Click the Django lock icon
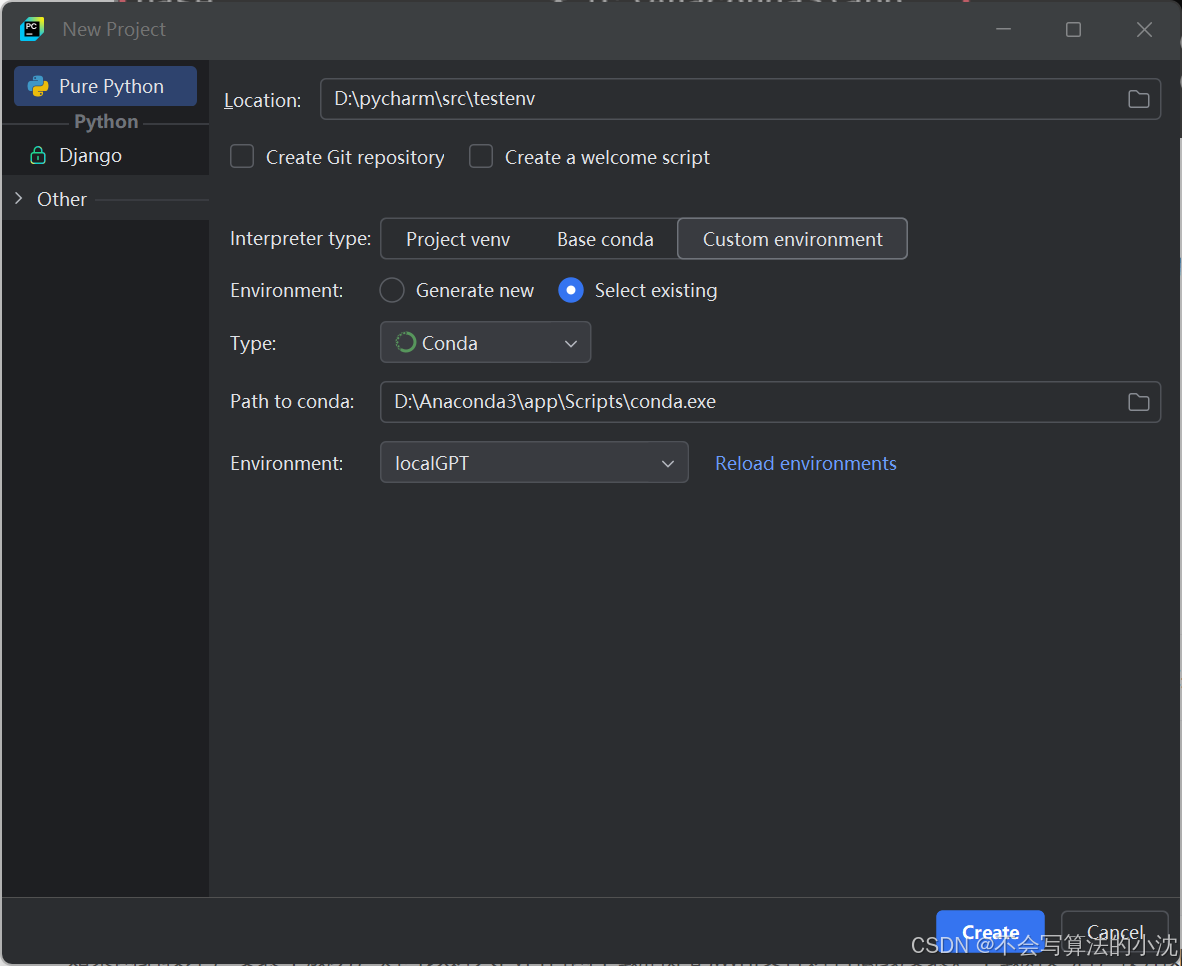1182x966 pixels. 38,155
